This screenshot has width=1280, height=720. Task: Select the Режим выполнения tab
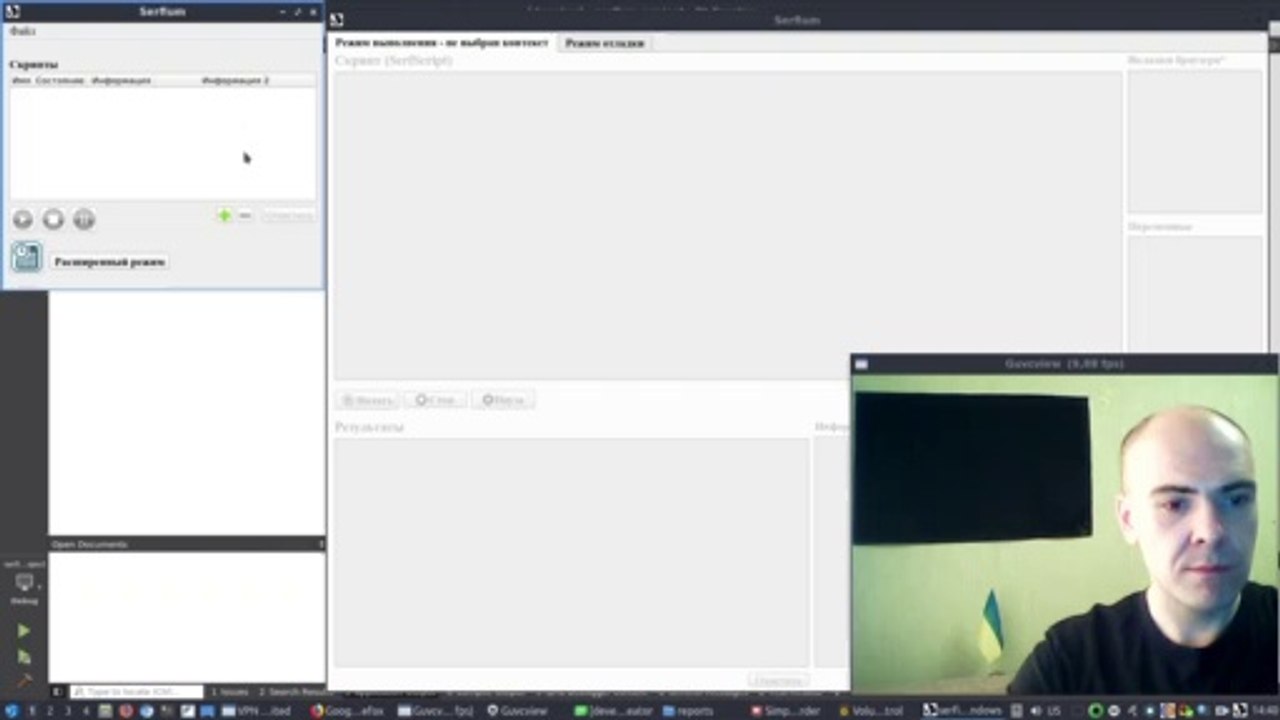pos(441,43)
